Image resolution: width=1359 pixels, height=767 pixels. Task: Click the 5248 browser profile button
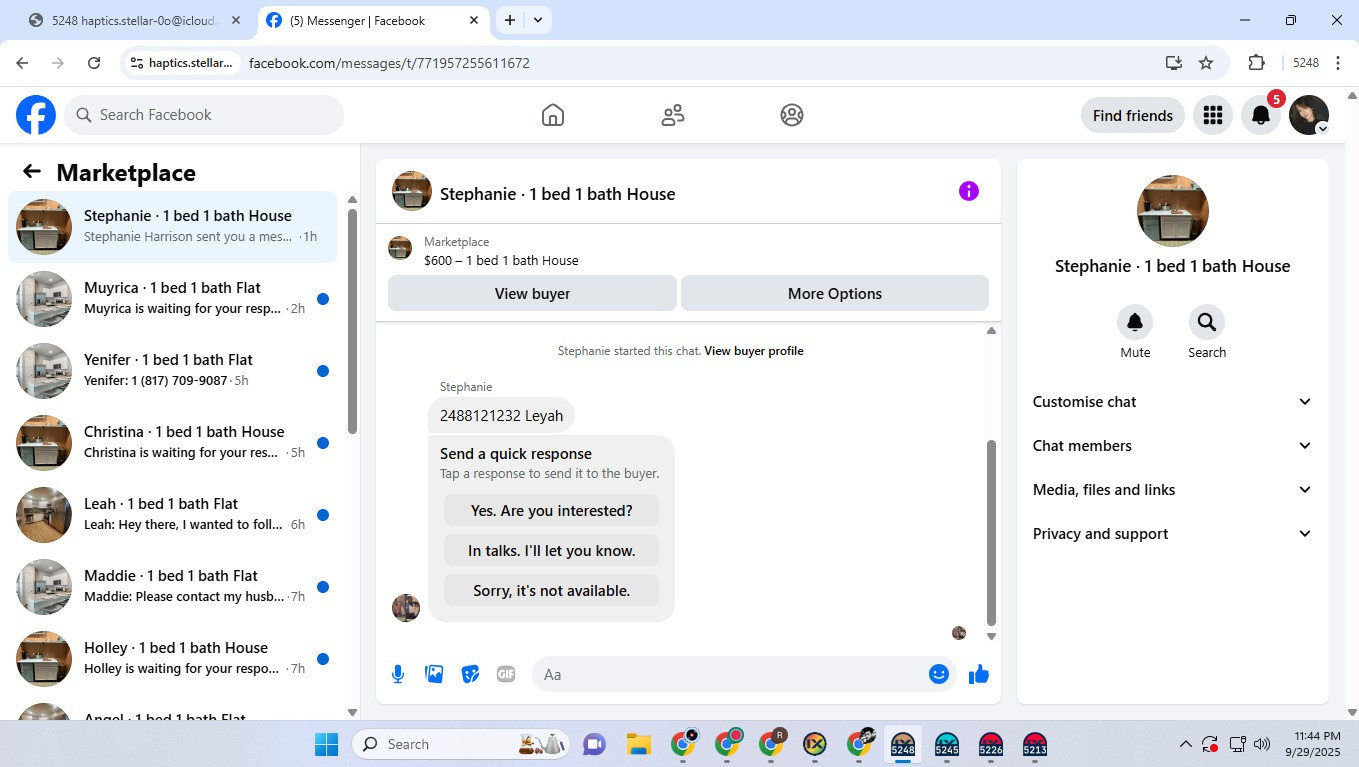1306,63
